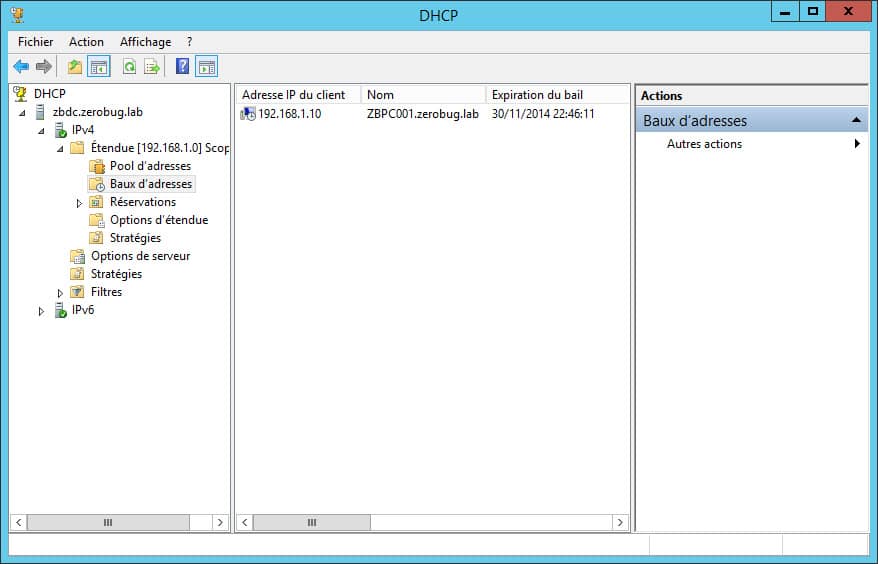
Task: Open the Affichage menu
Action: (x=145, y=42)
